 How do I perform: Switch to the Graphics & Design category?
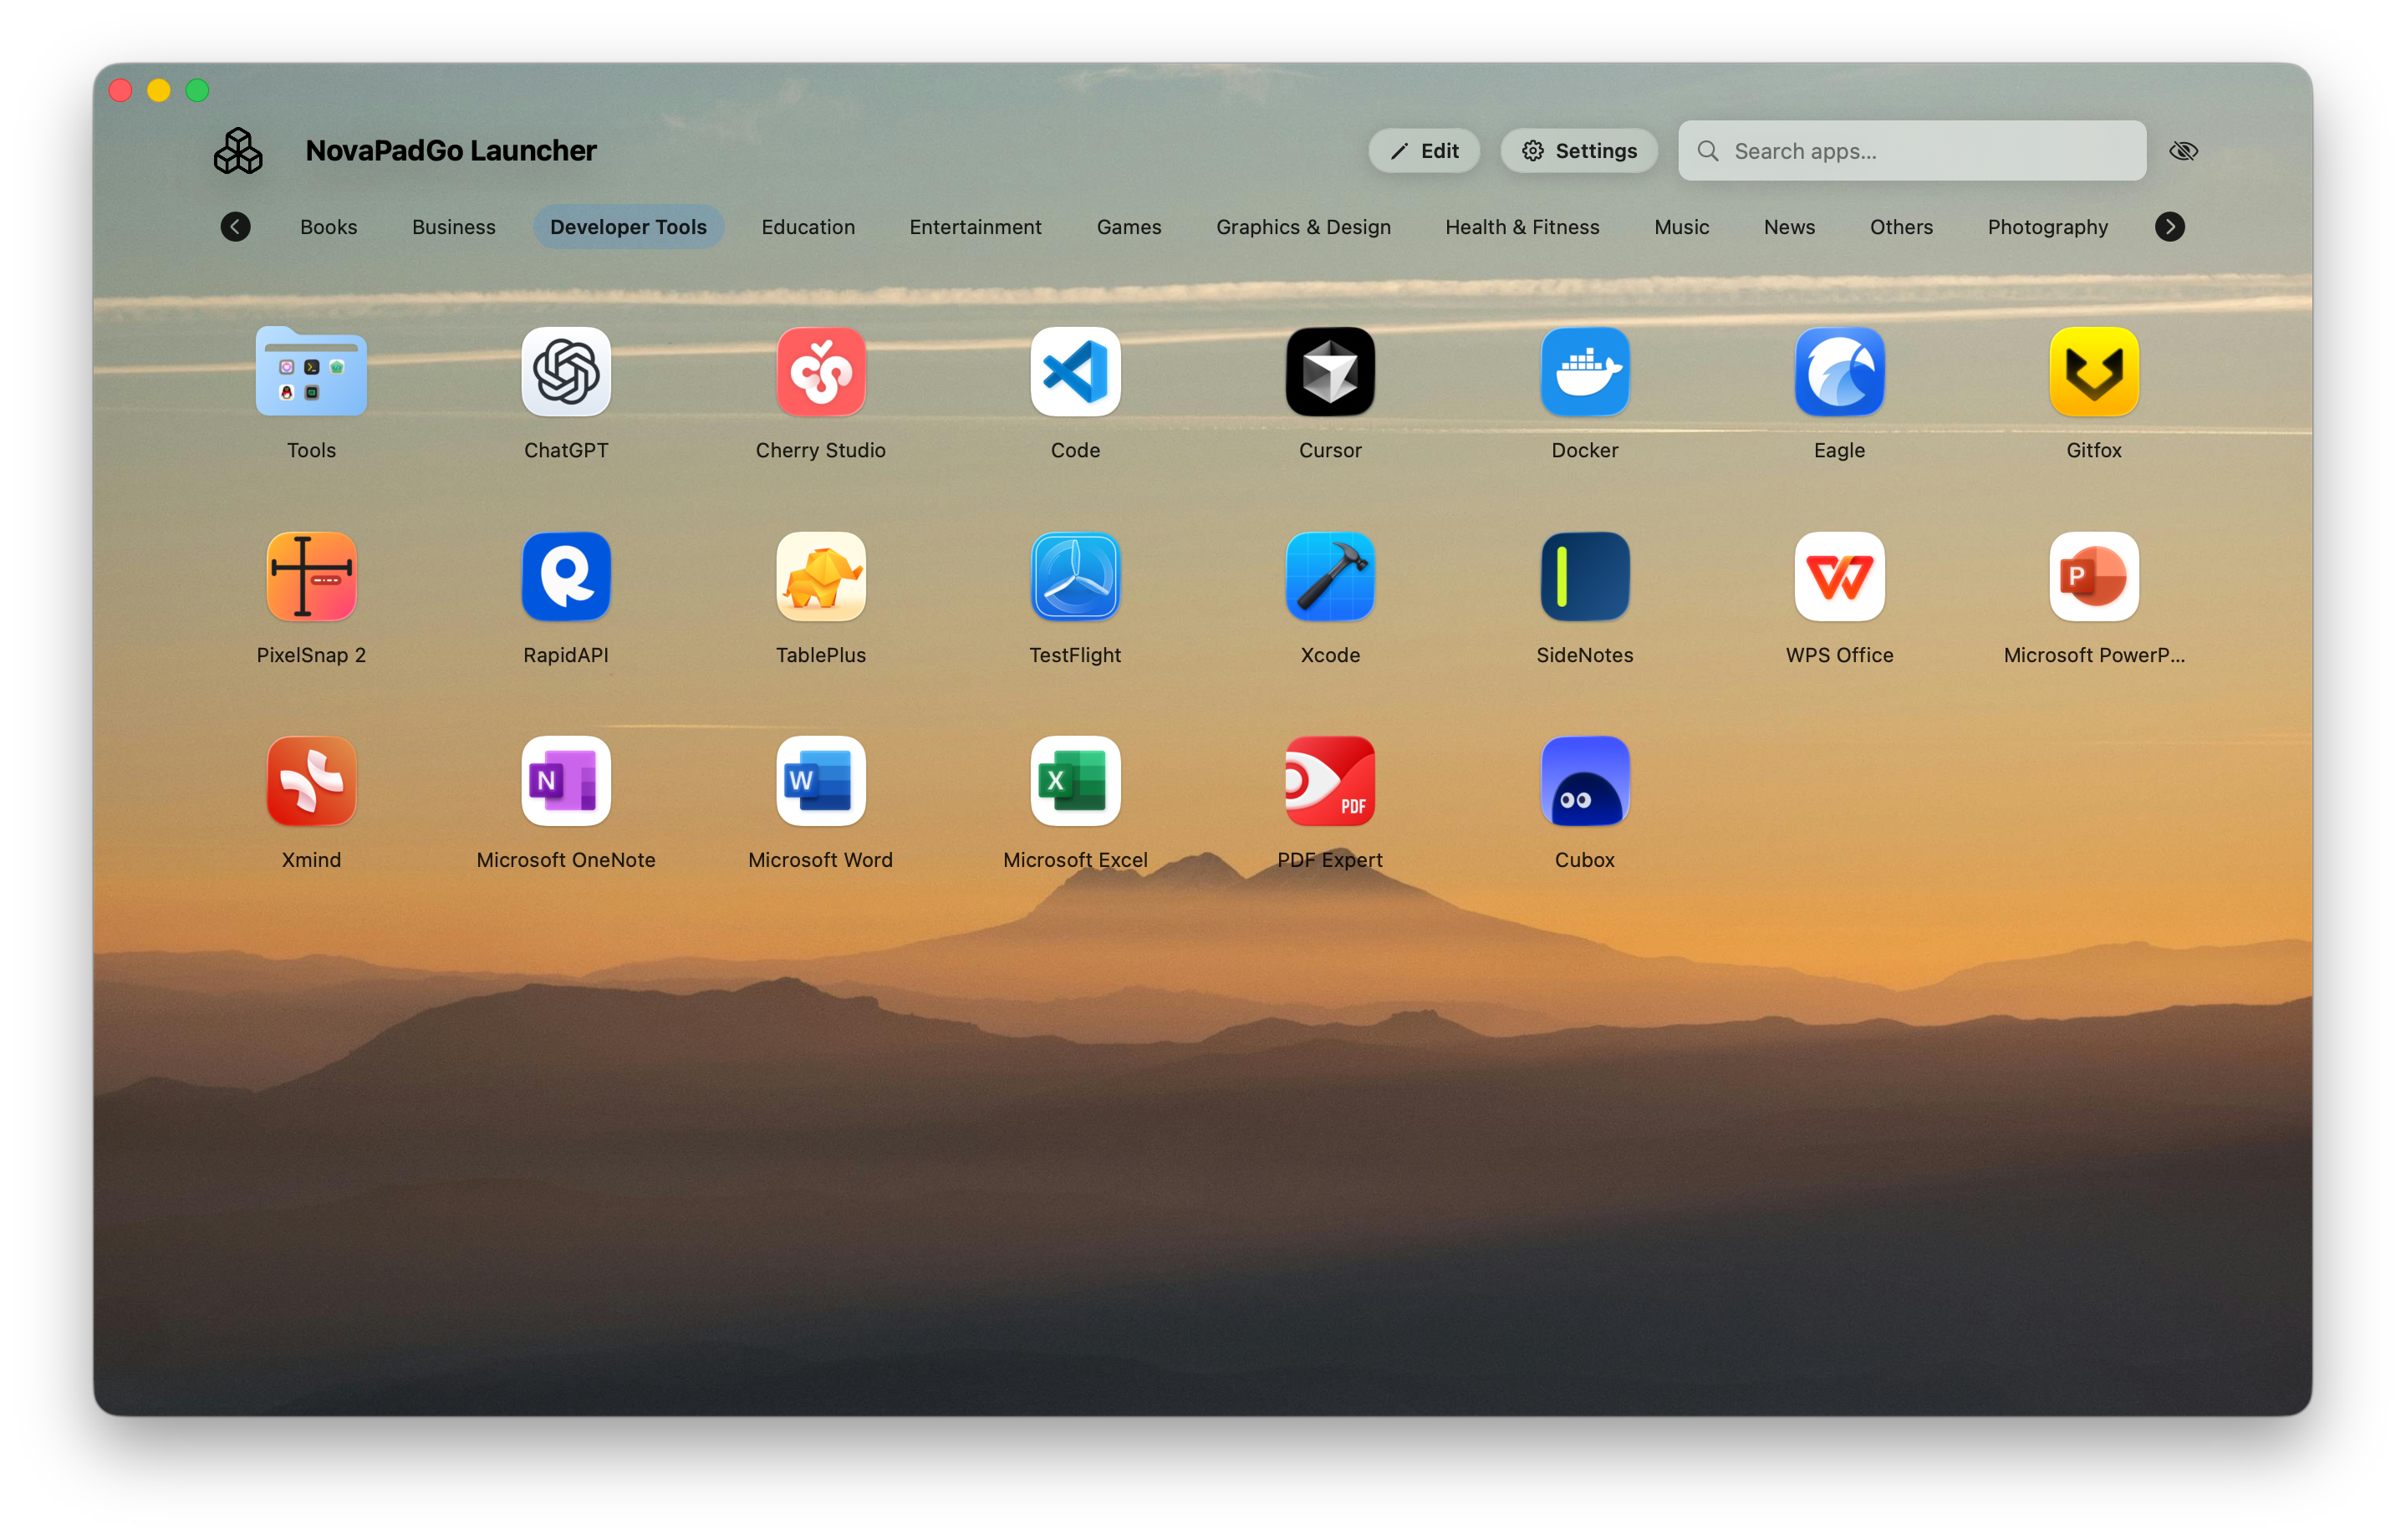pyautogui.click(x=1303, y=227)
